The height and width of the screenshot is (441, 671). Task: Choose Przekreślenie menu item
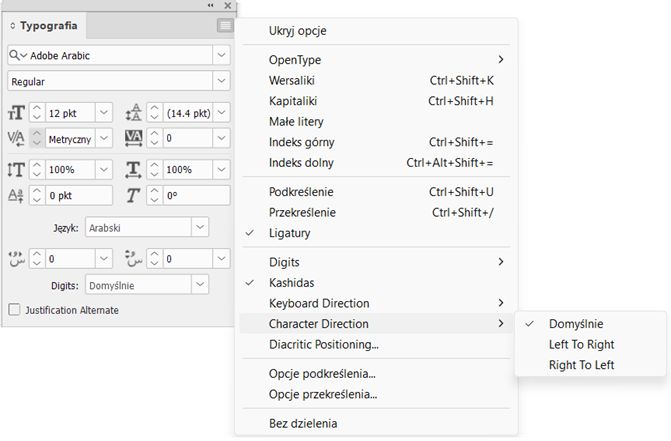coord(377,213)
